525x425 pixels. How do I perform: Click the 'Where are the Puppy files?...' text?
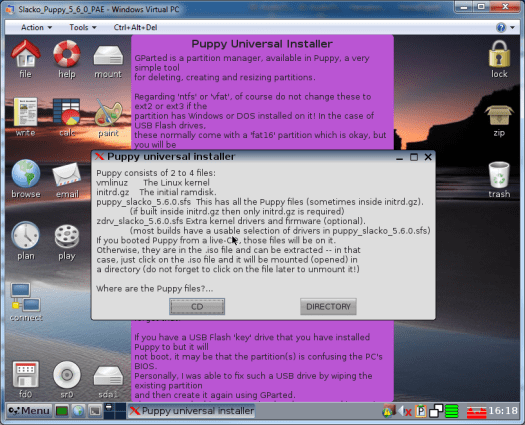pos(155,289)
